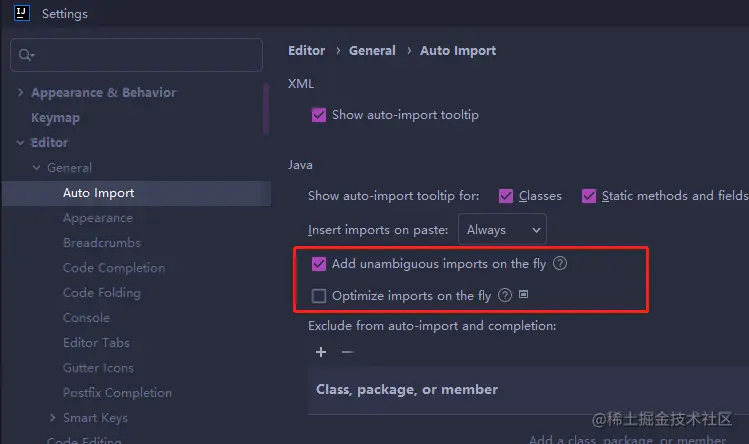Click the help icon beside Add unambiguous imports
749x444 pixels.
pos(560,264)
